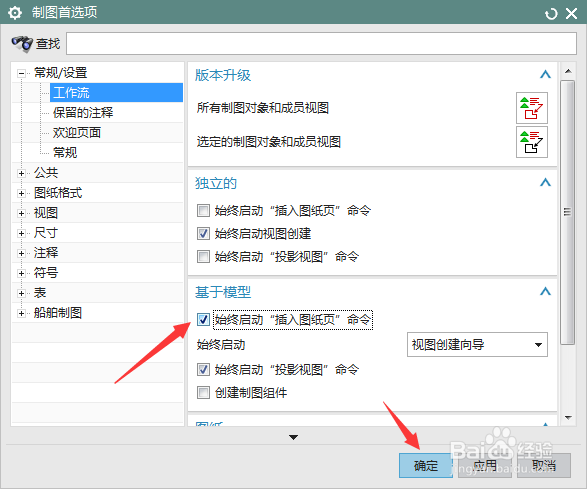Select 图纸格式 tree item label
The image size is (587, 489).
click(58, 193)
